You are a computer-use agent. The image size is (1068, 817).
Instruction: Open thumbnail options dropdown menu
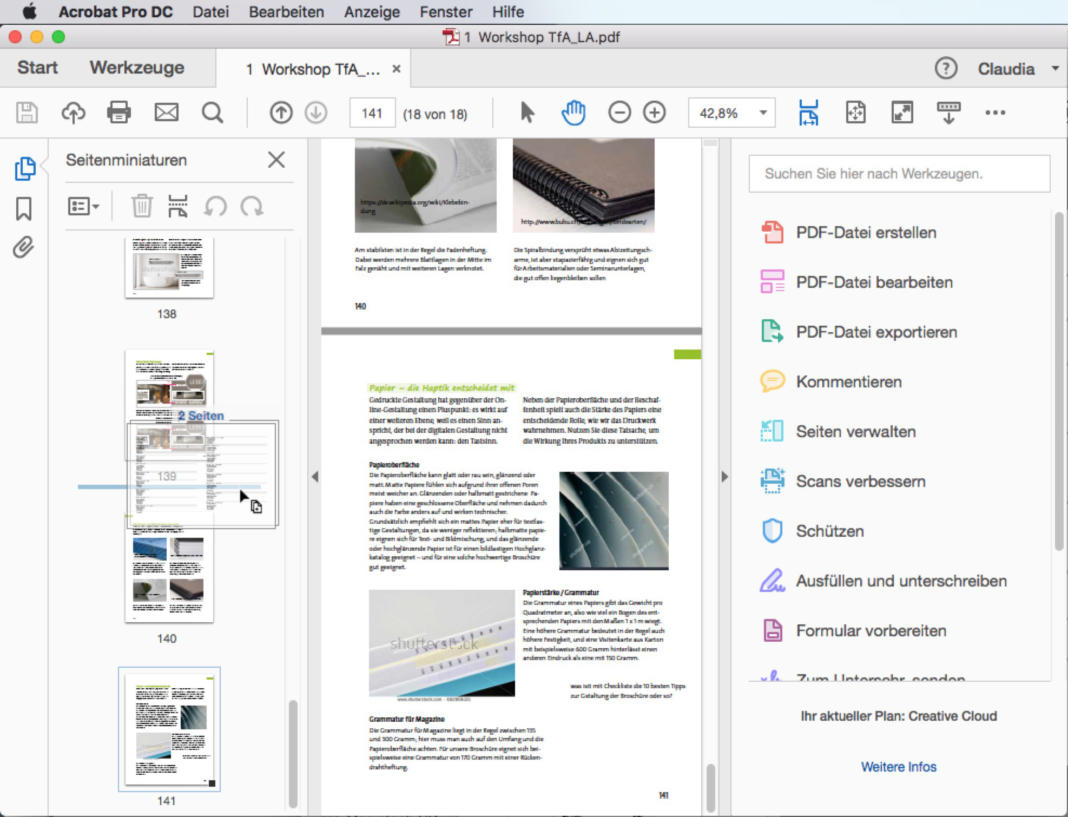click(x=84, y=206)
